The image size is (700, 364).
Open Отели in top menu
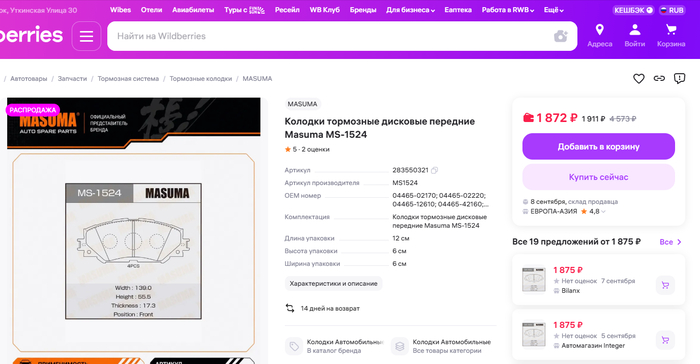point(151,10)
